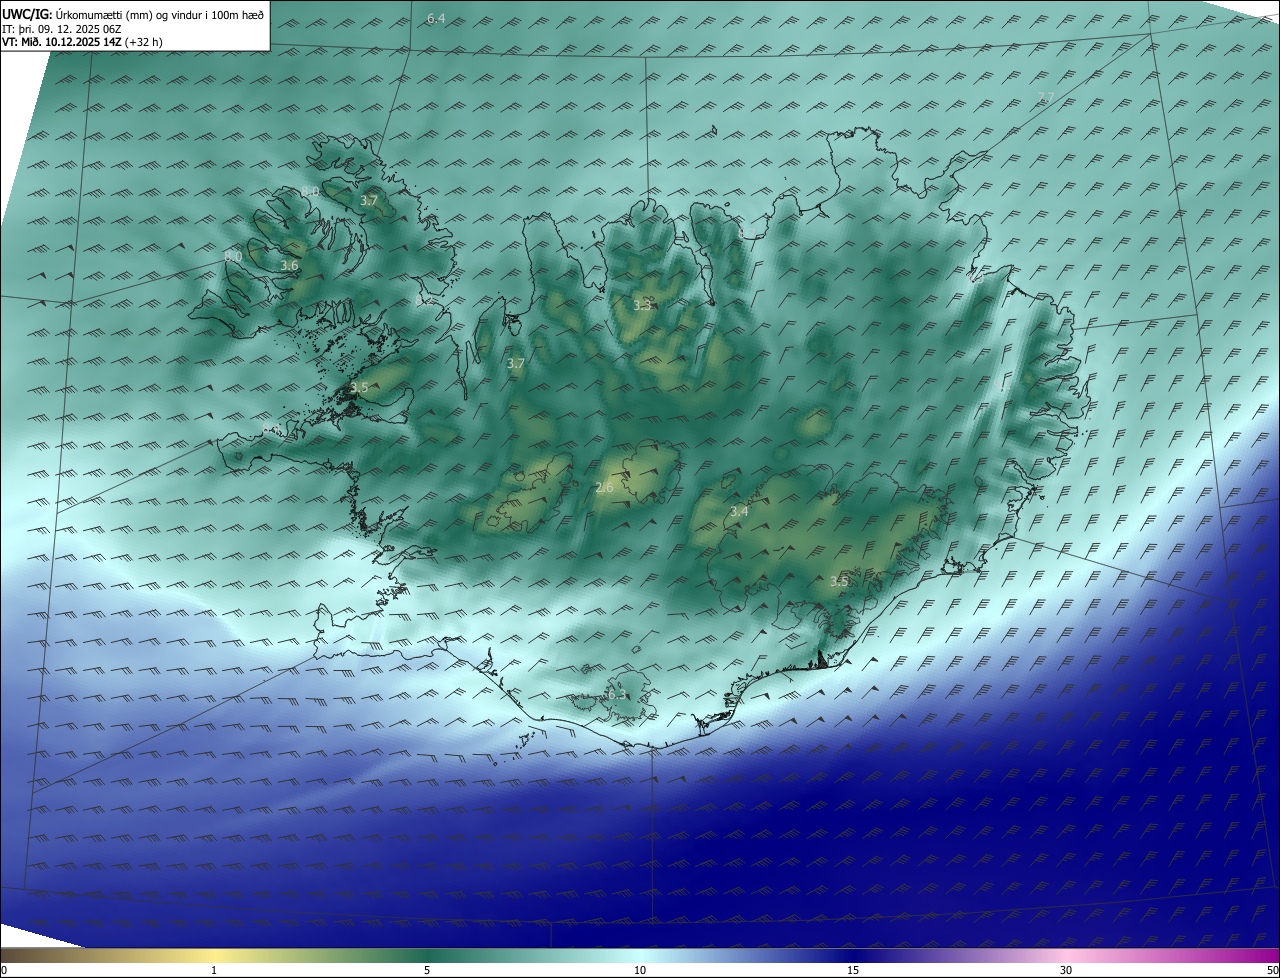Viewport: 1280px width, 978px height.
Task: Click the 'IT: þri. 09. 12. 2025 06Z' line
Action: 64,30
